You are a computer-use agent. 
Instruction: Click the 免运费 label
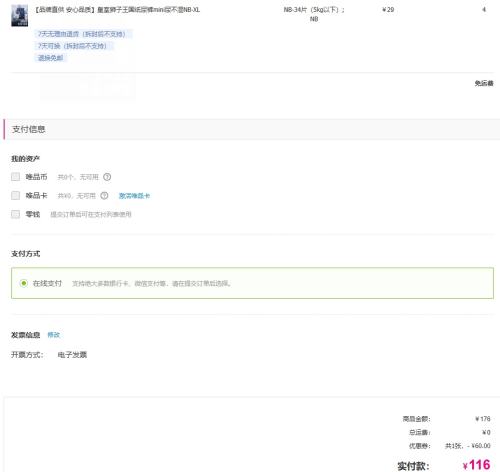click(484, 83)
